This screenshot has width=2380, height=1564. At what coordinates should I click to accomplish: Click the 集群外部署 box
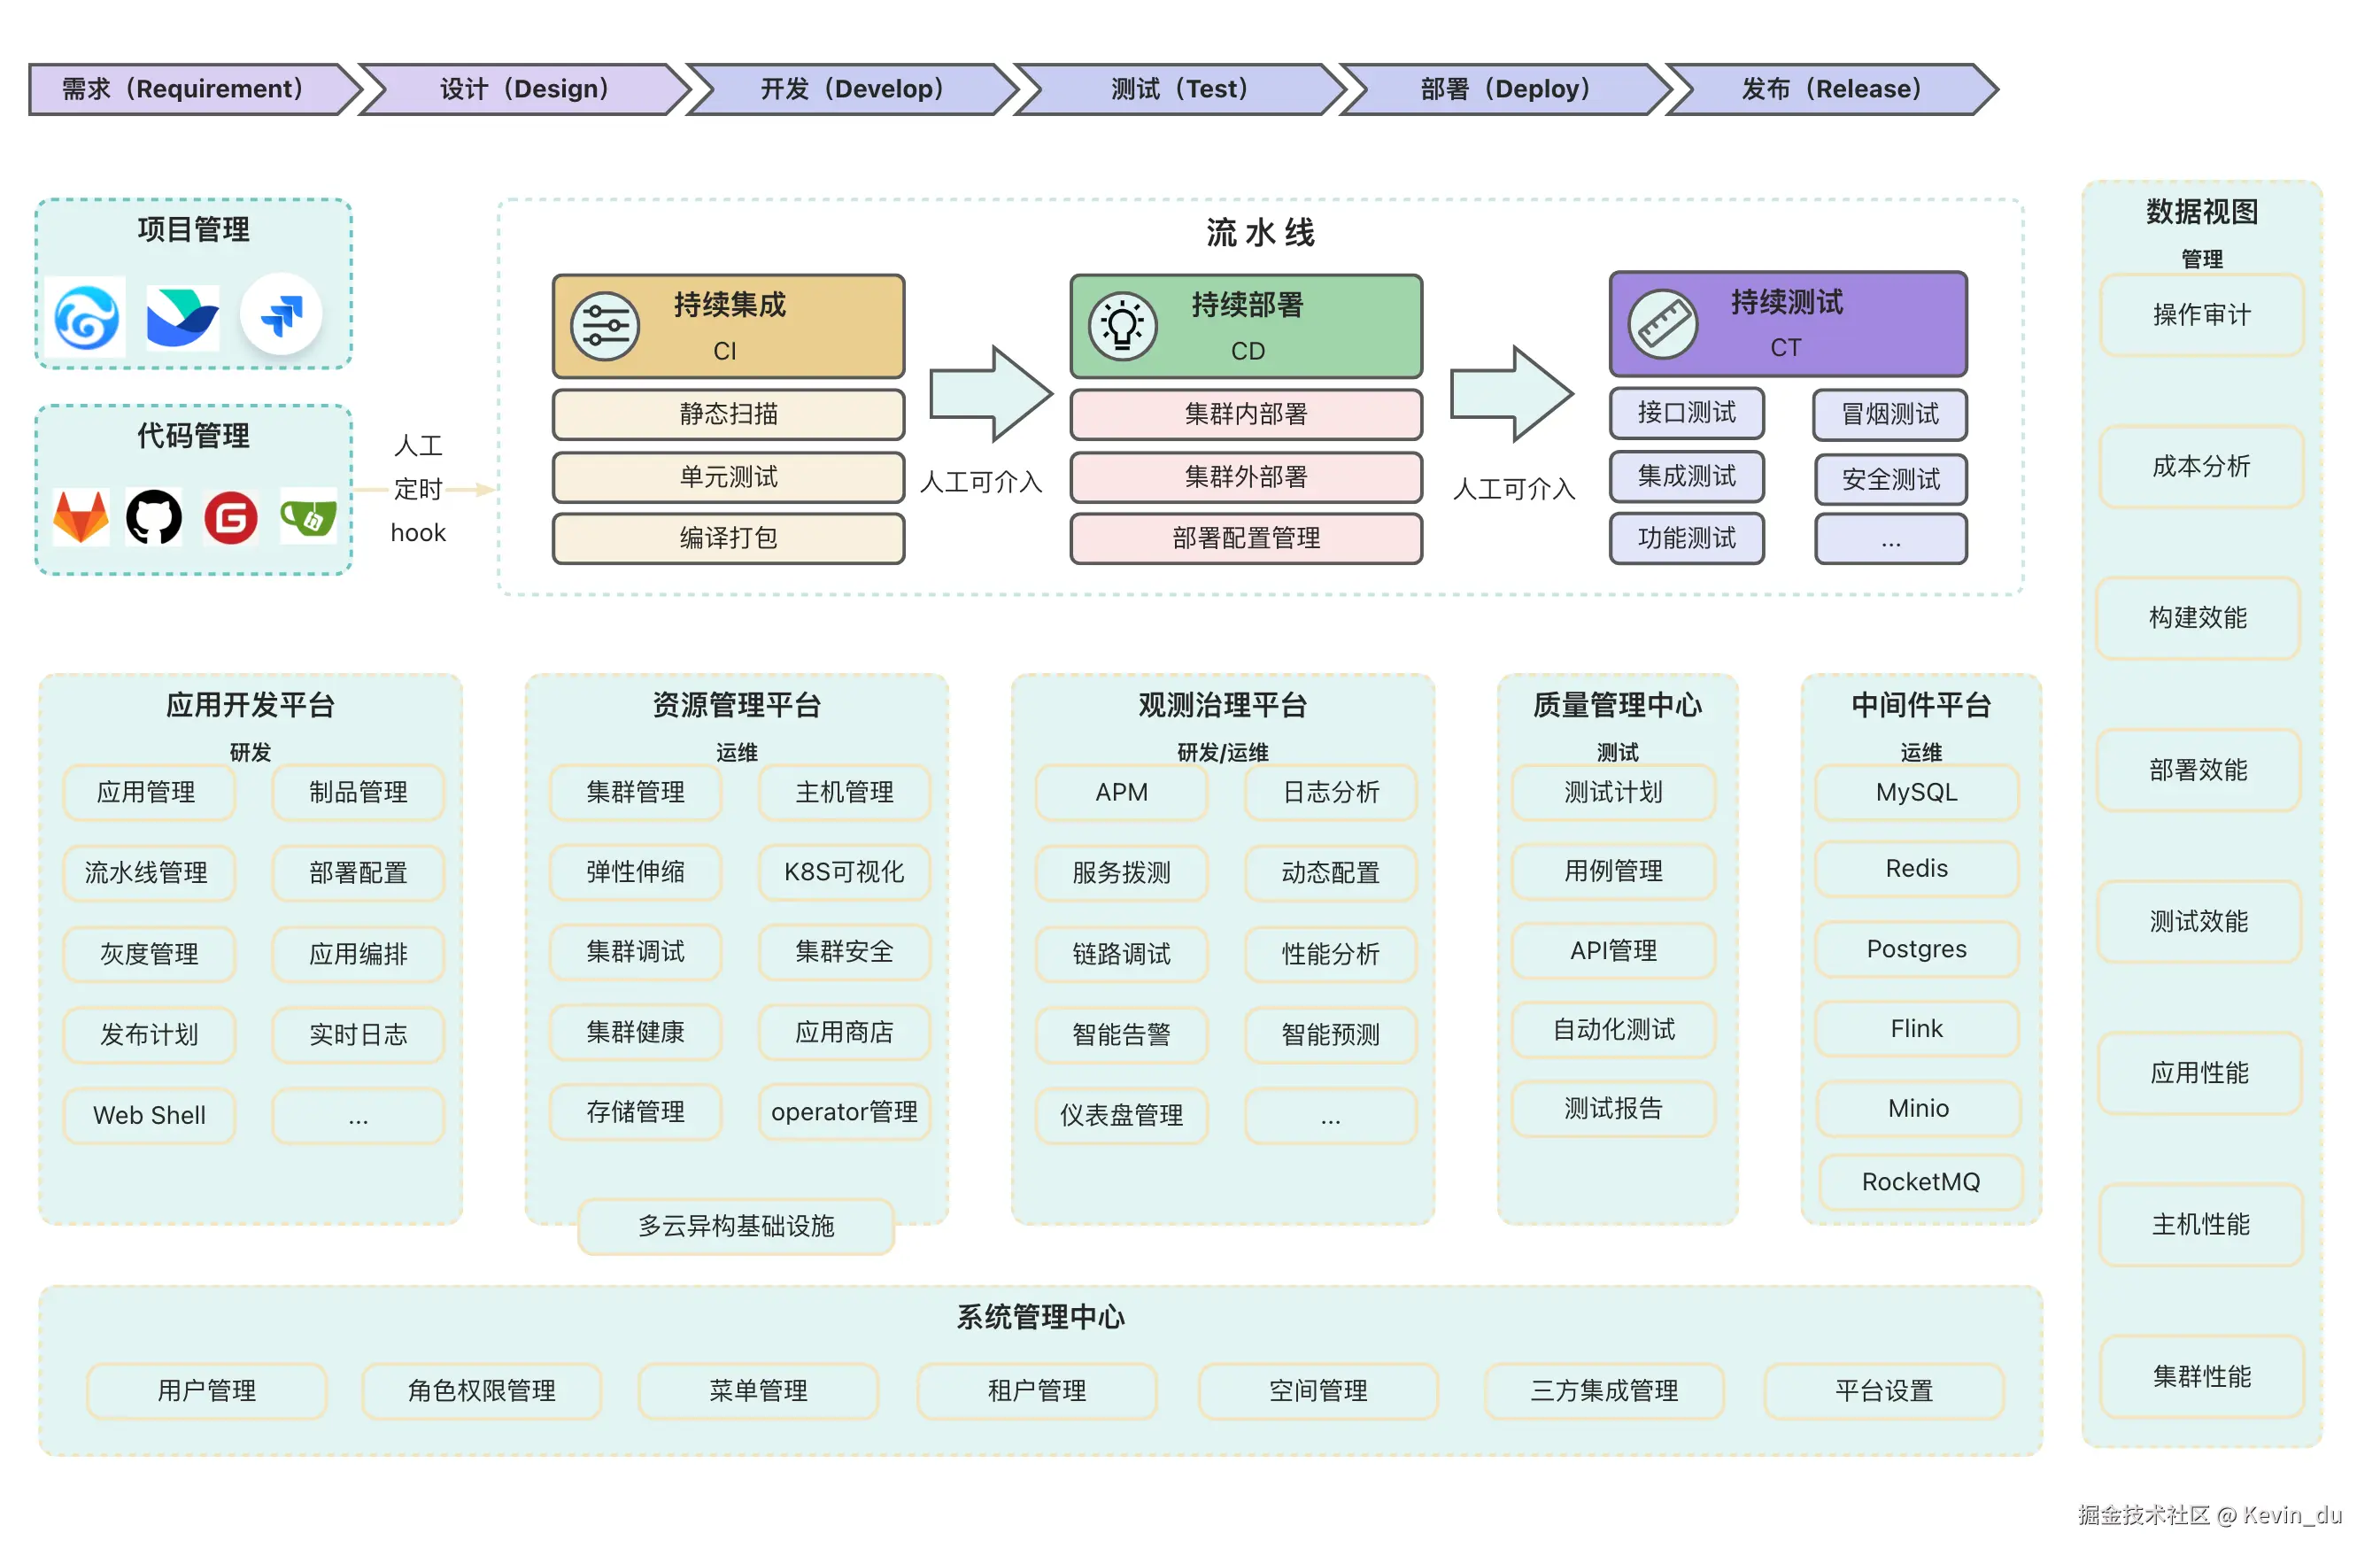pos(1246,477)
